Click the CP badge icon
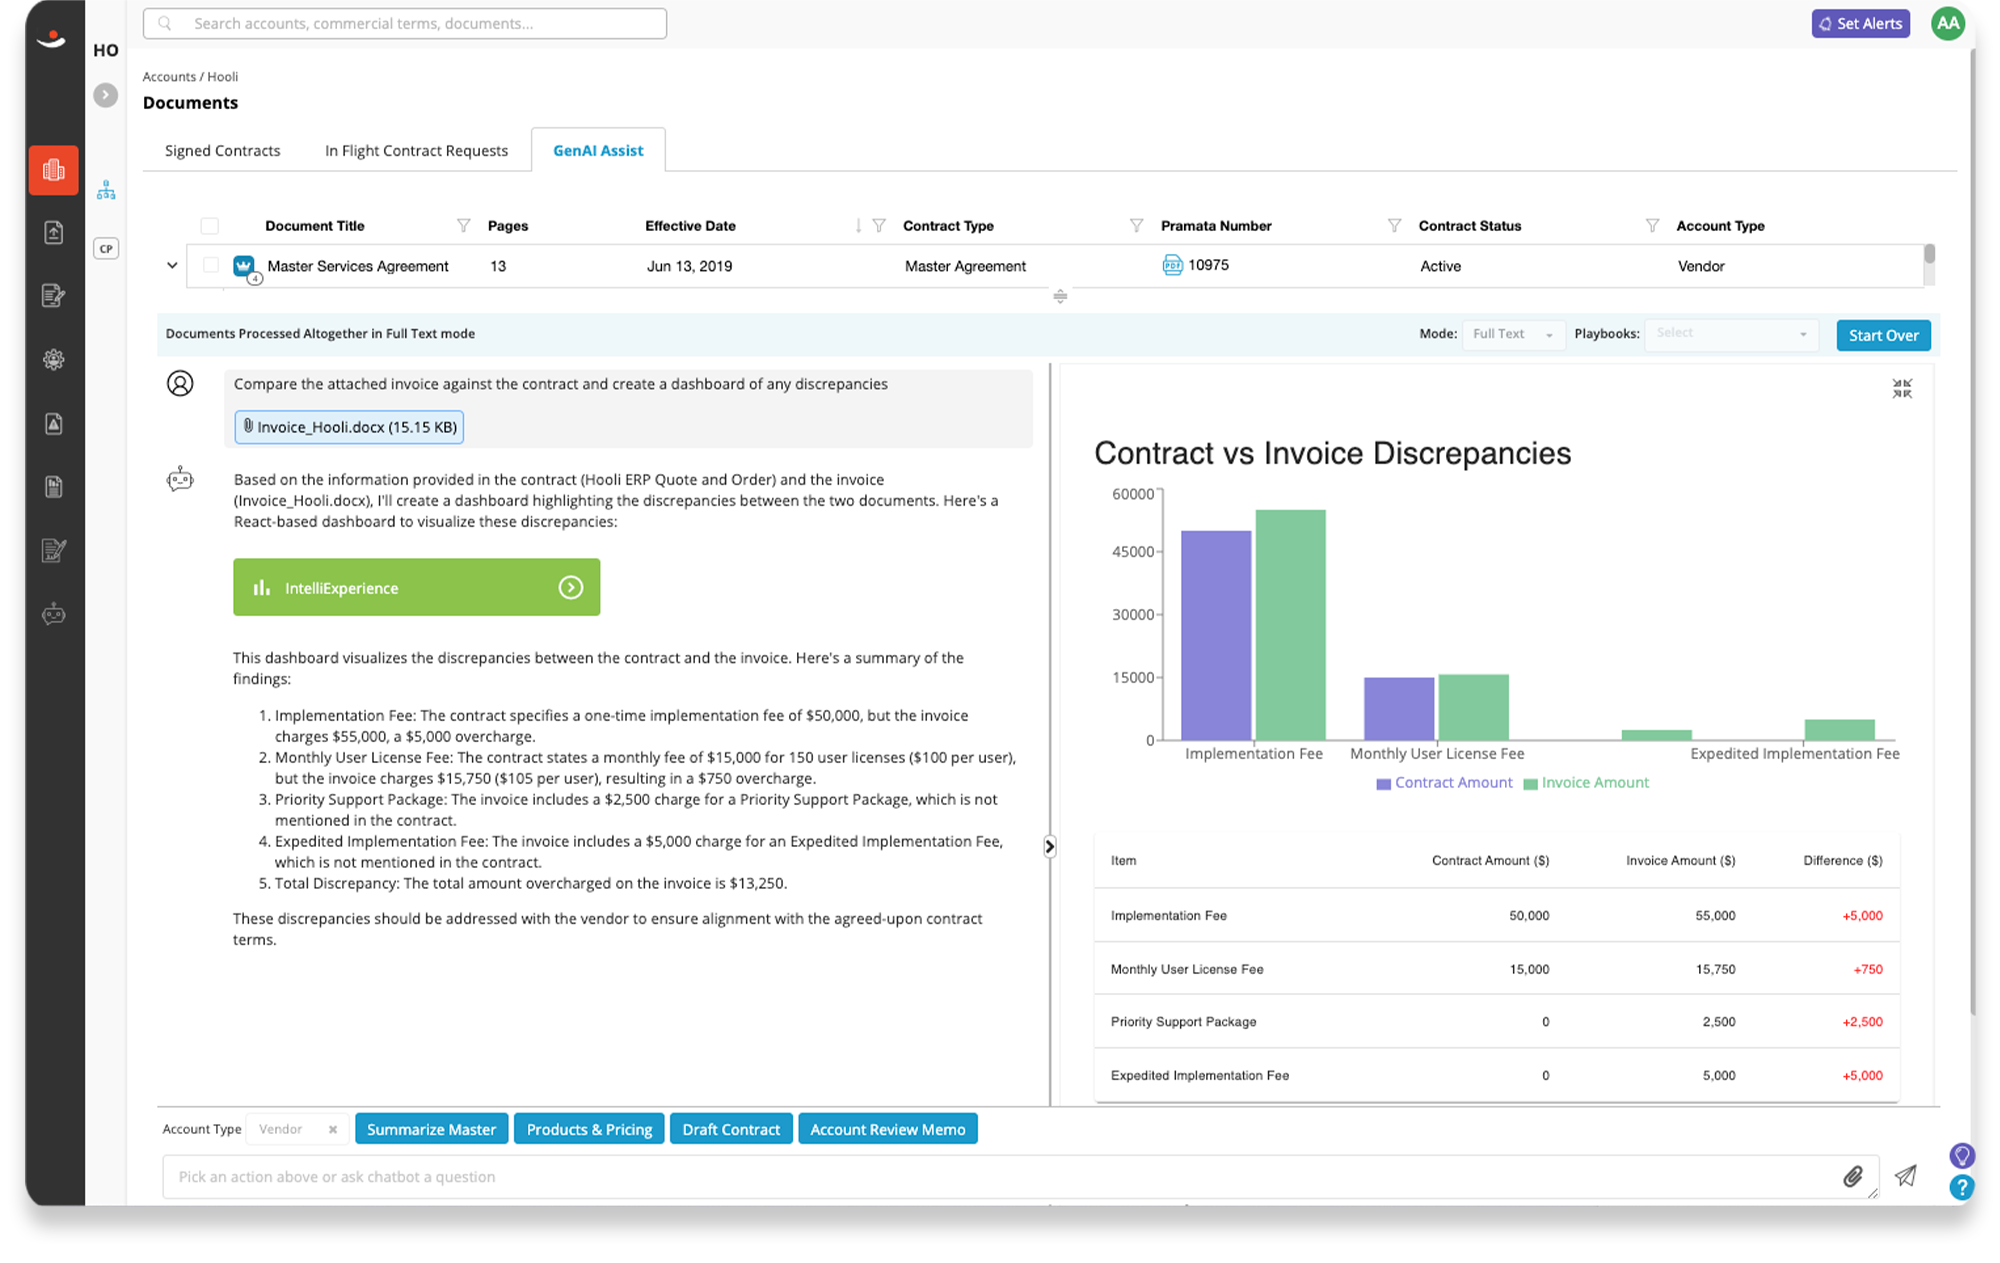Screen dimensions: 2000x1263 pos(106,248)
